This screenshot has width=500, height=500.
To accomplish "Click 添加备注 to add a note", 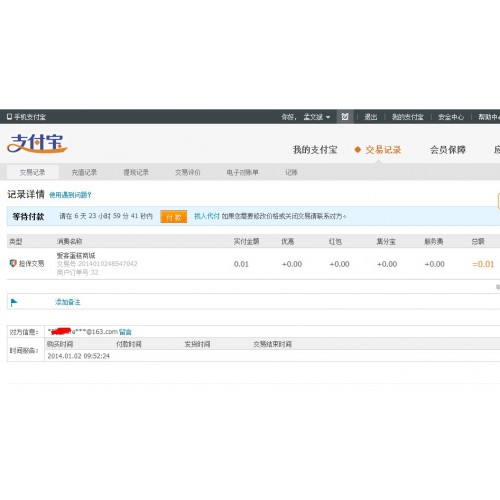I will [x=68, y=302].
